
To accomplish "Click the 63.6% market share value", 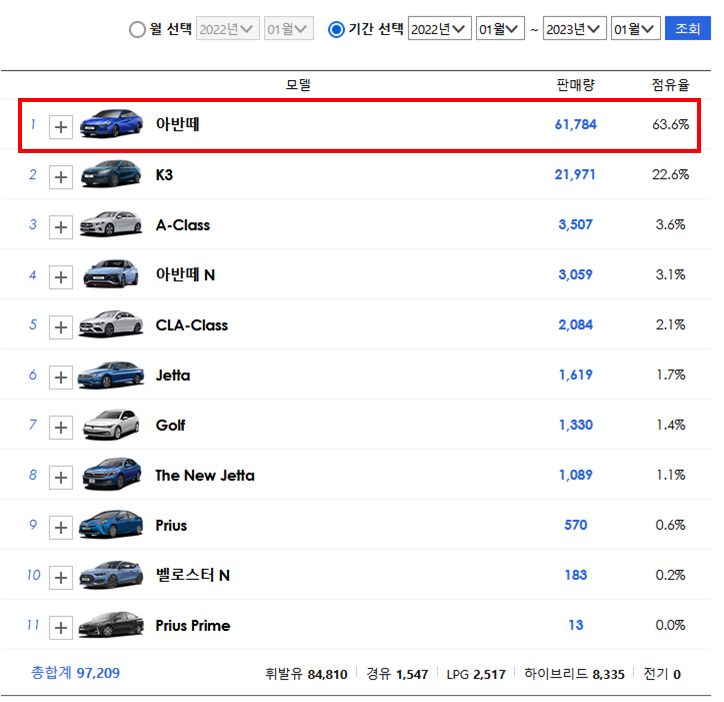I will click(670, 124).
